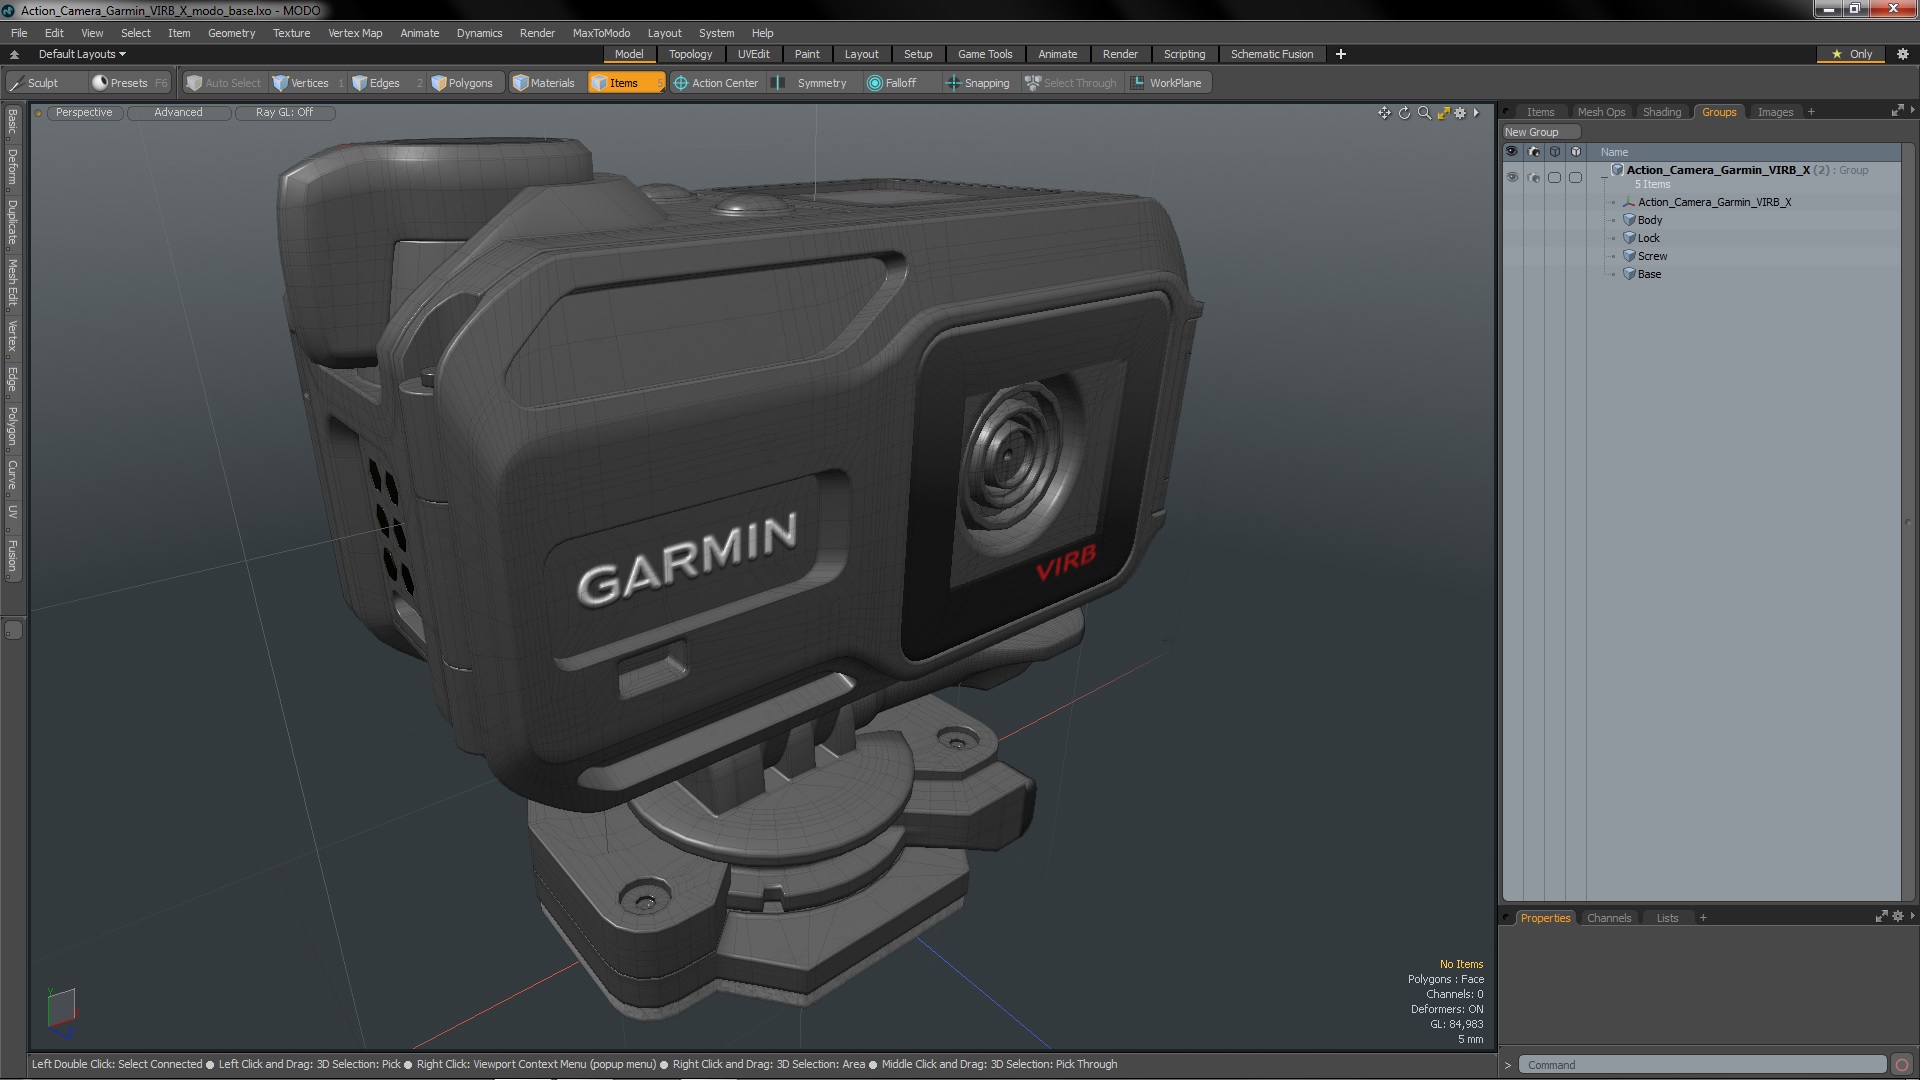Click the Schematic Fusion tab

click(1271, 54)
